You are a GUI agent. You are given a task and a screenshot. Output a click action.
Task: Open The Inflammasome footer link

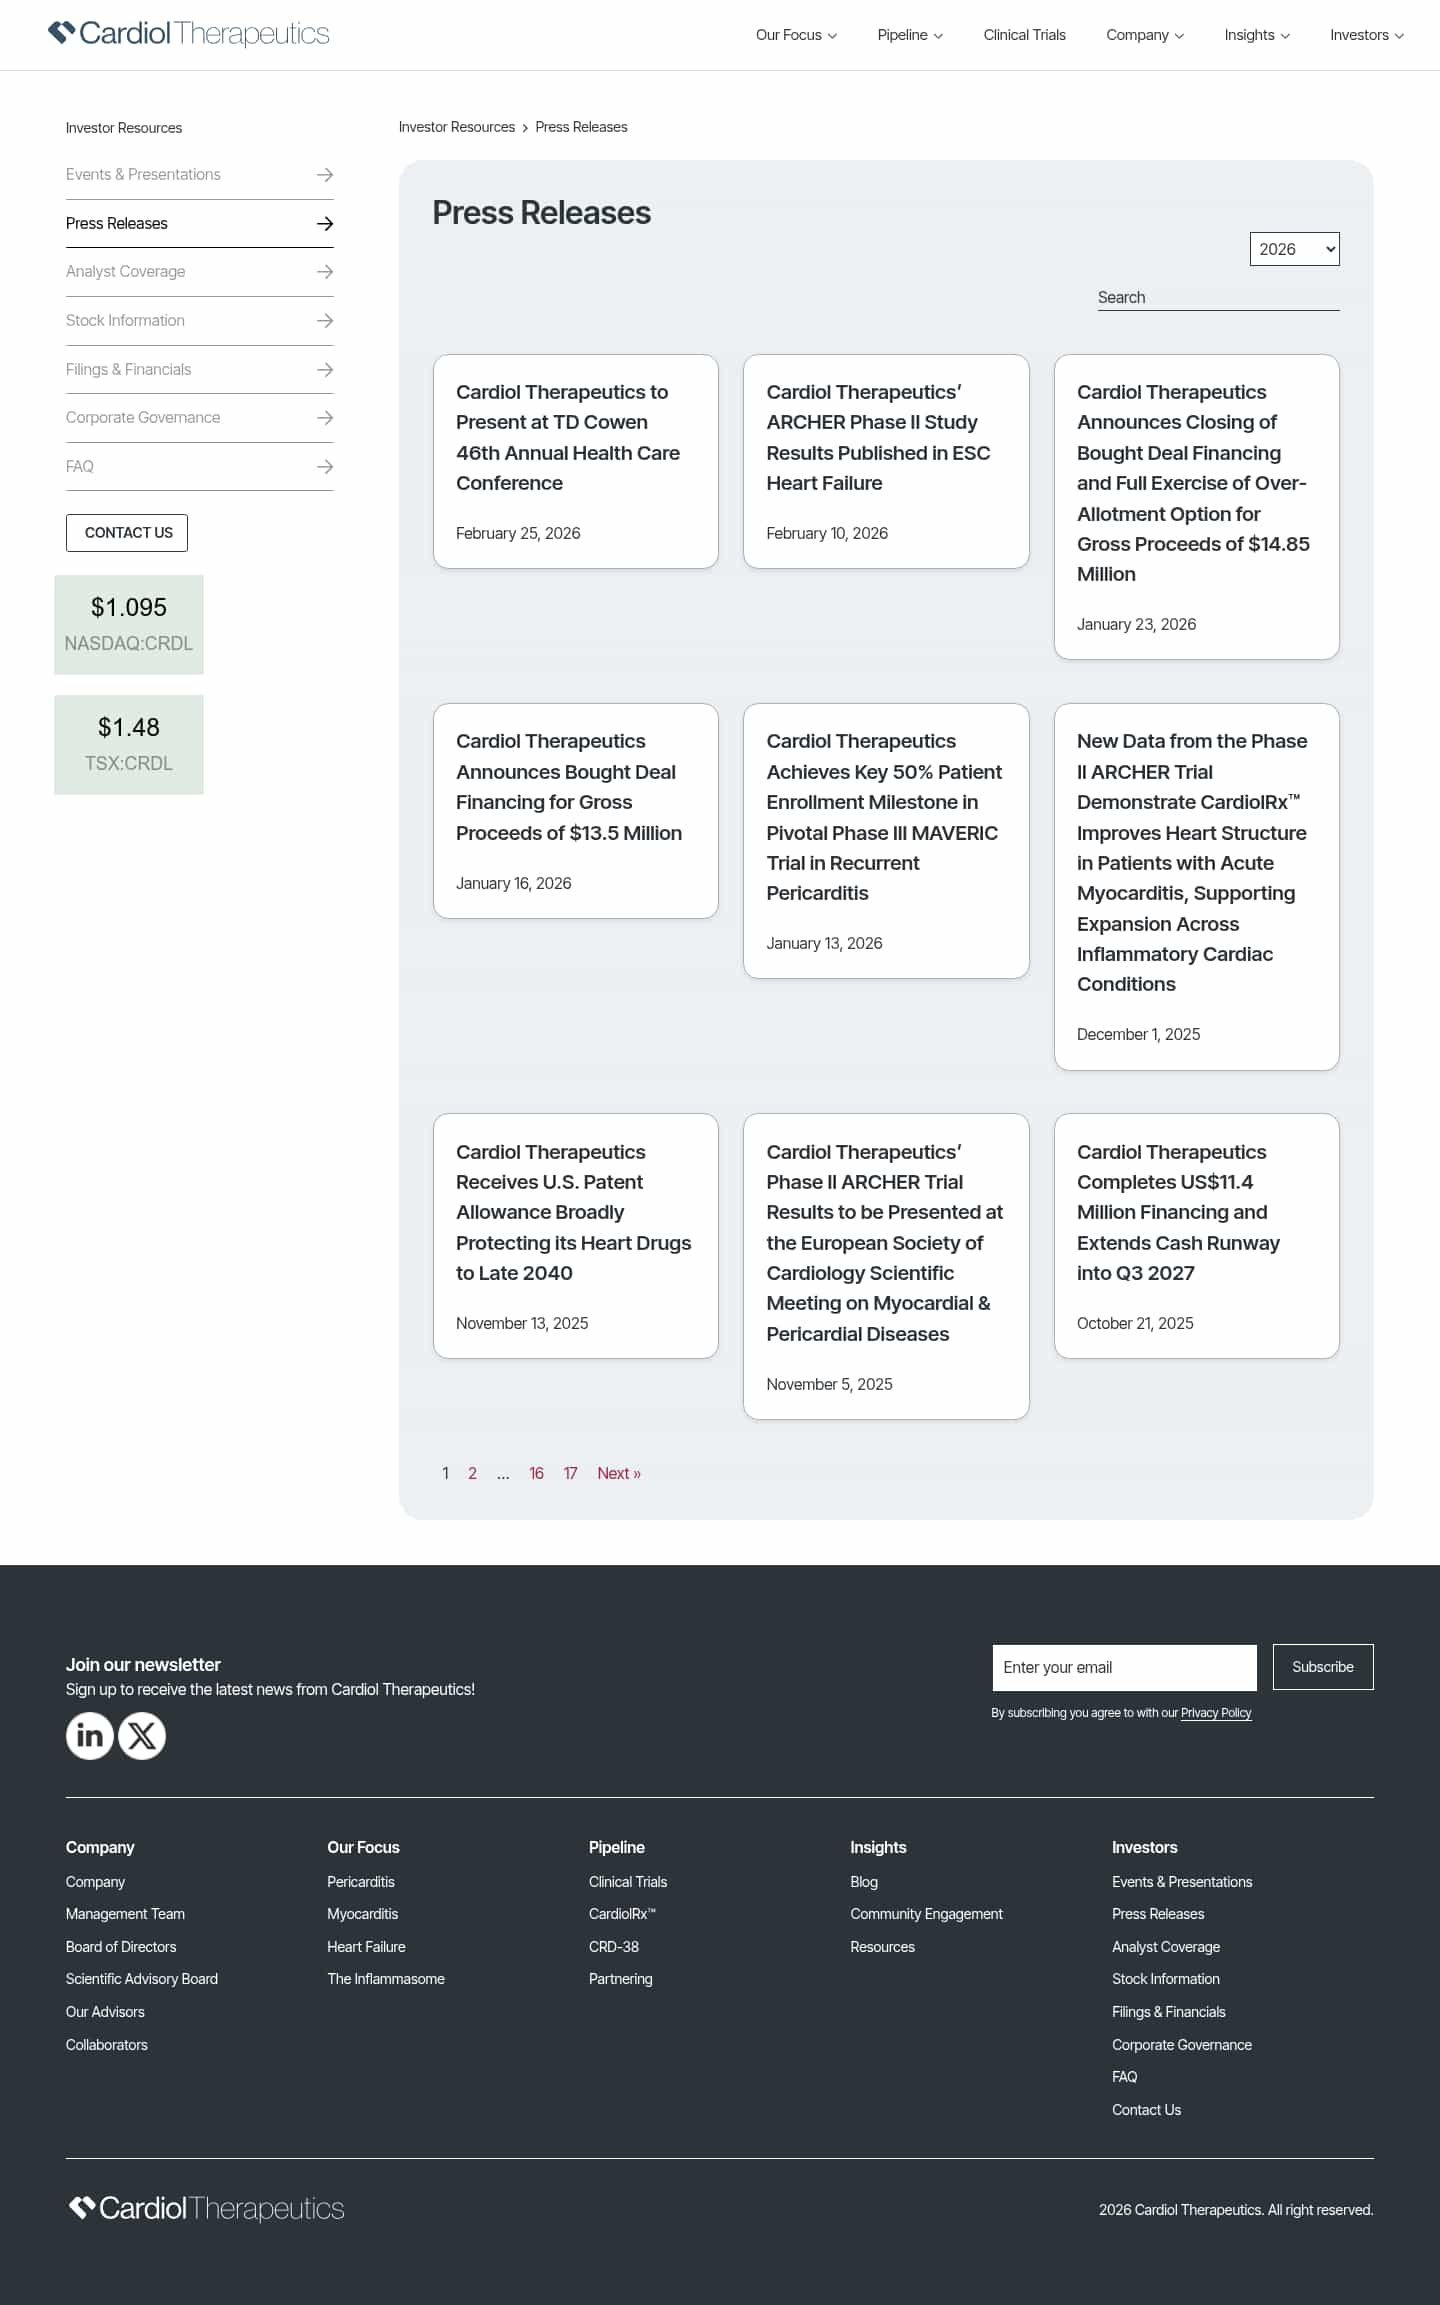[386, 1979]
